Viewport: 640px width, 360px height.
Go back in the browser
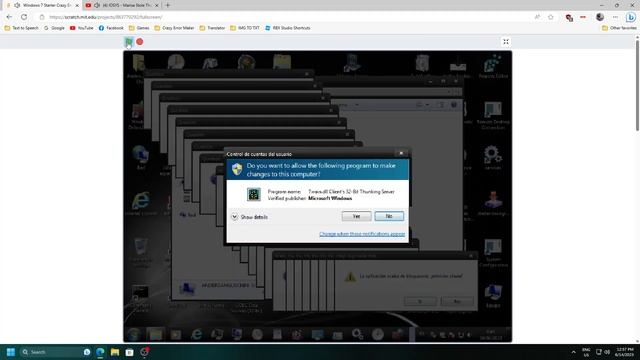click(x=9, y=17)
